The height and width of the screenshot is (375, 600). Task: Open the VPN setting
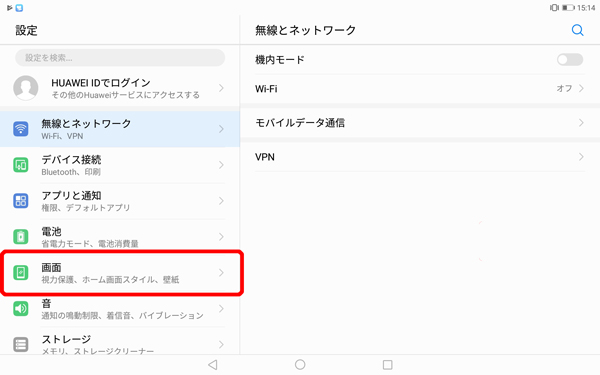(x=420, y=157)
